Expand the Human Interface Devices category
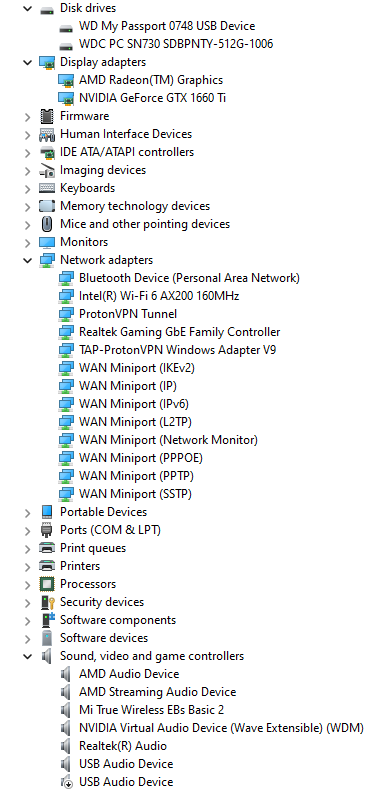 pyautogui.click(x=27, y=135)
